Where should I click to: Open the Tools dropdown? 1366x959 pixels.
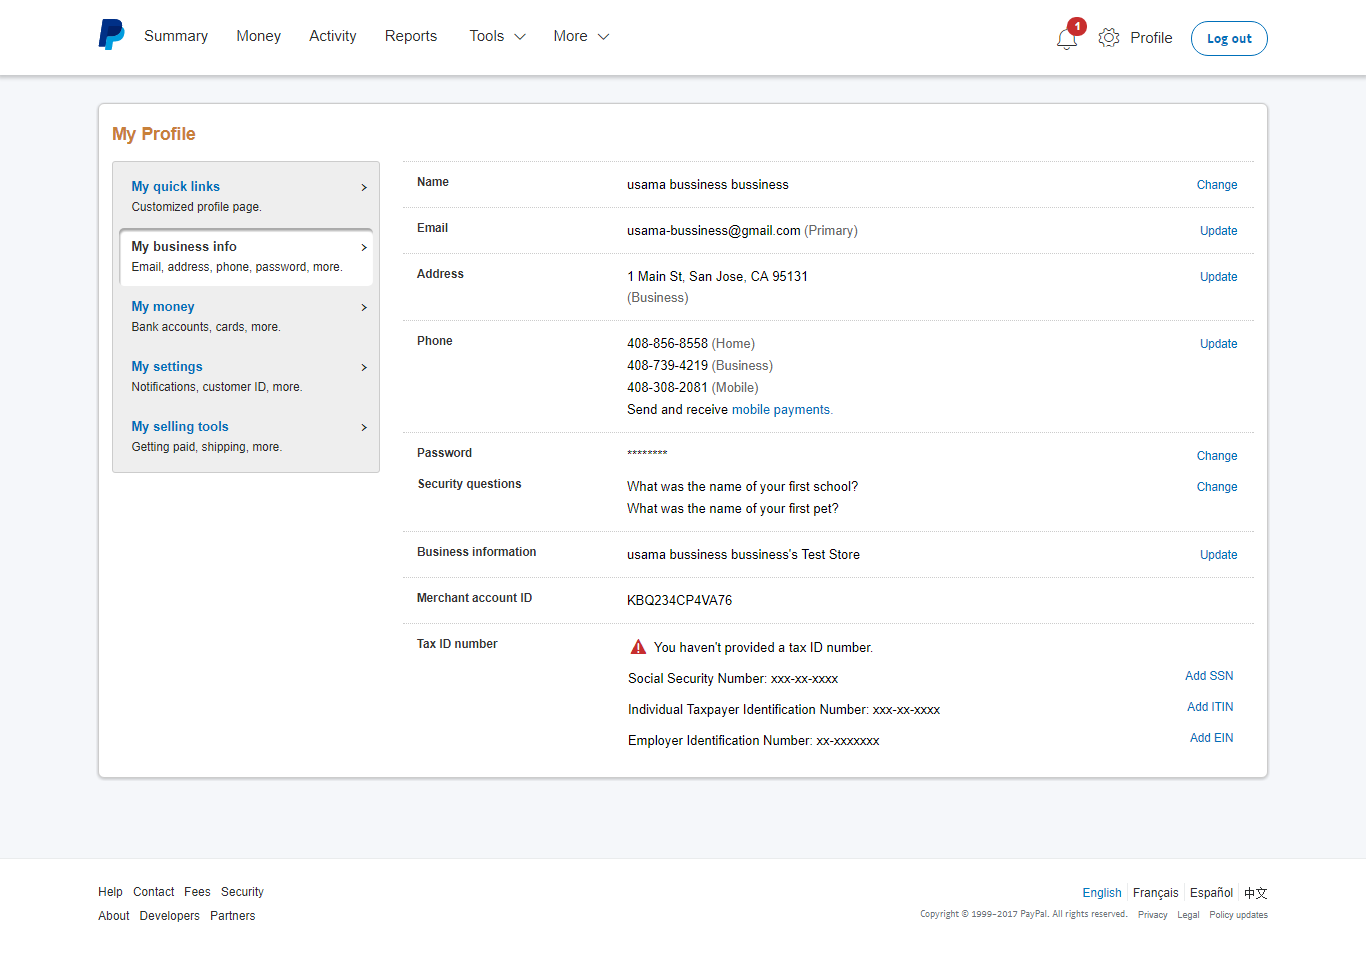point(496,35)
